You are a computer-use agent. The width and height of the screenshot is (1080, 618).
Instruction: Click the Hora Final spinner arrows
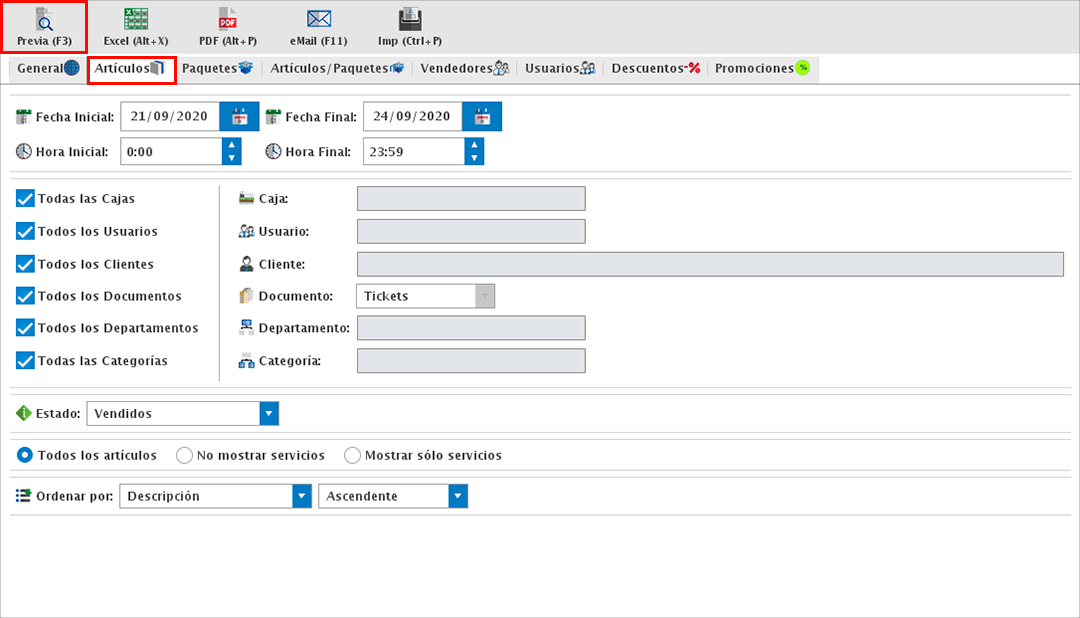tap(474, 152)
